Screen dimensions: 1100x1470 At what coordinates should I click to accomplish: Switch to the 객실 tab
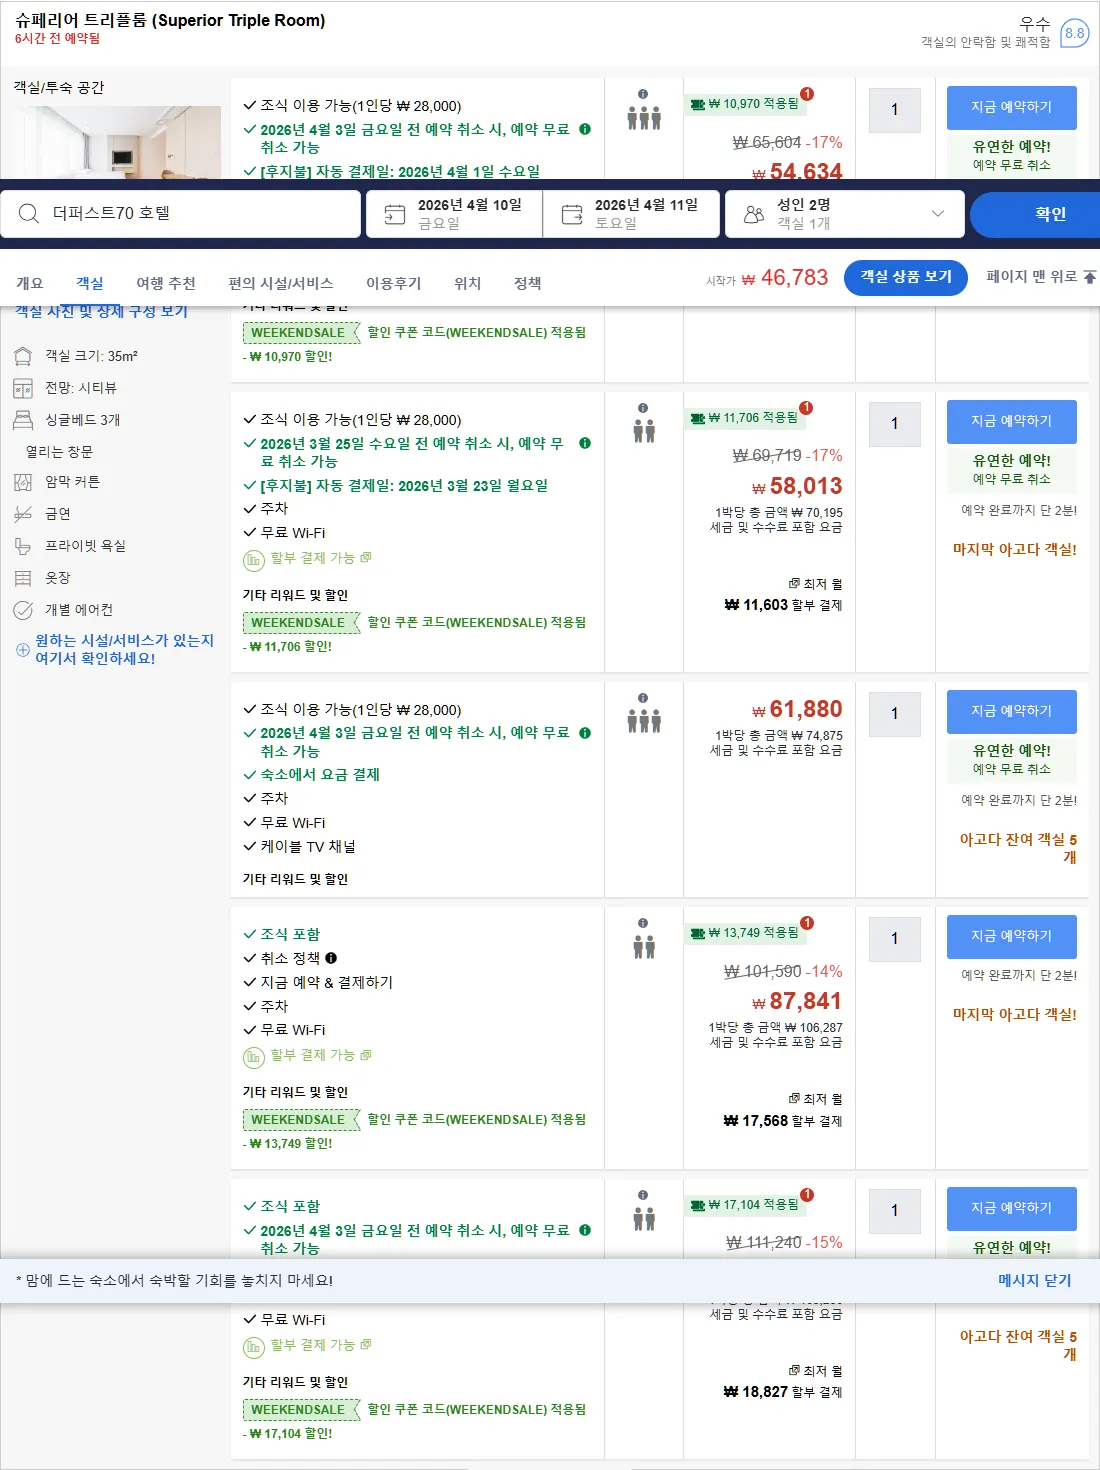(x=90, y=283)
